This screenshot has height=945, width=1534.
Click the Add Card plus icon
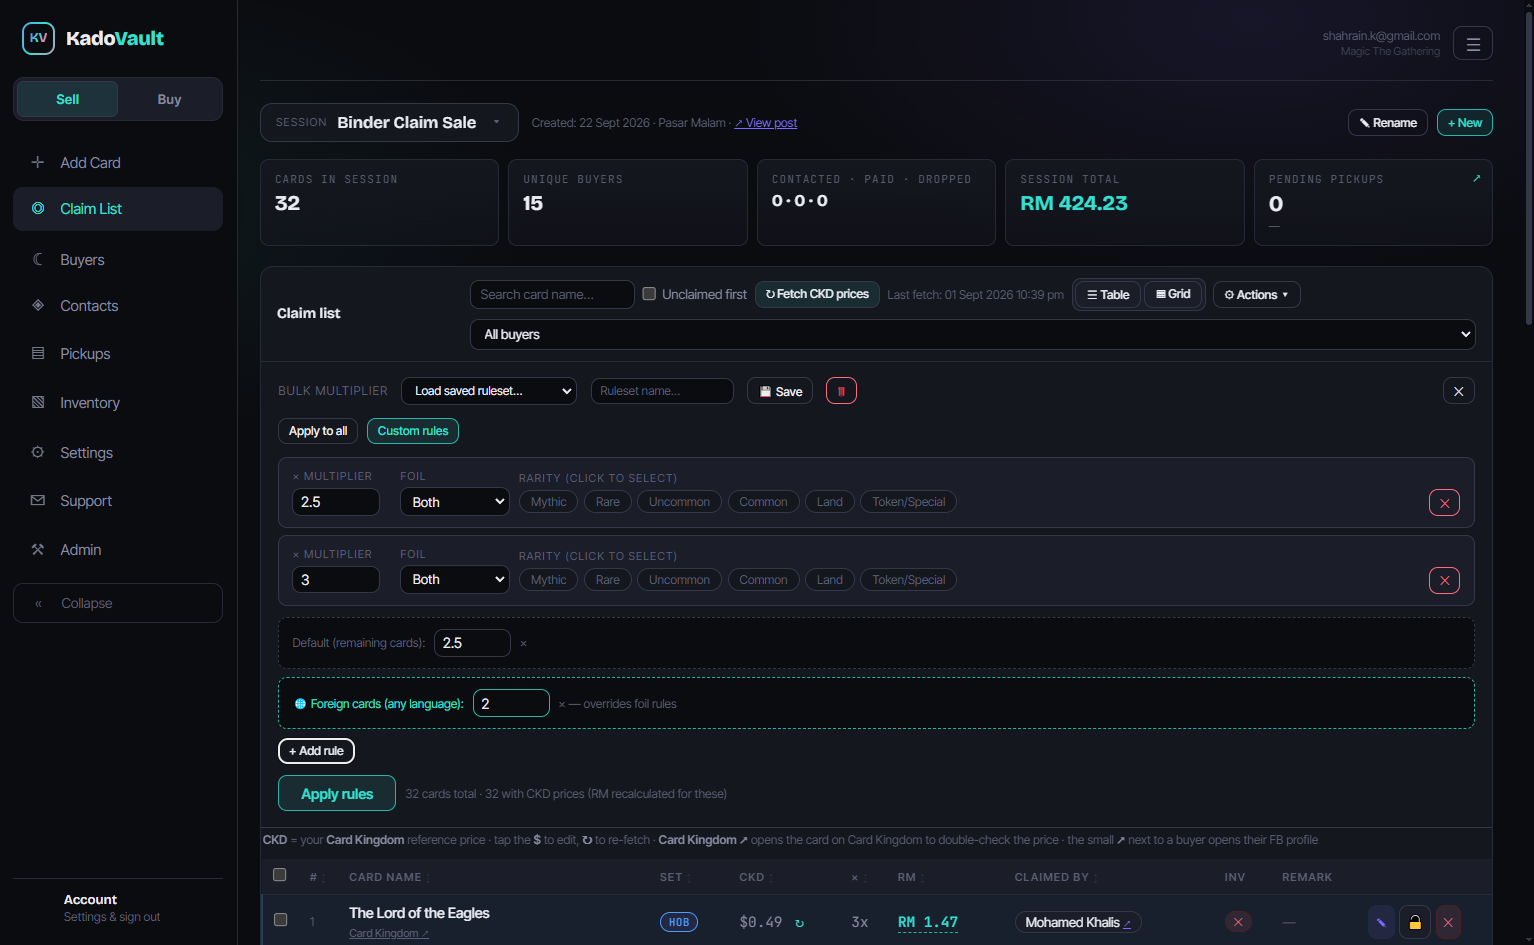pos(38,162)
